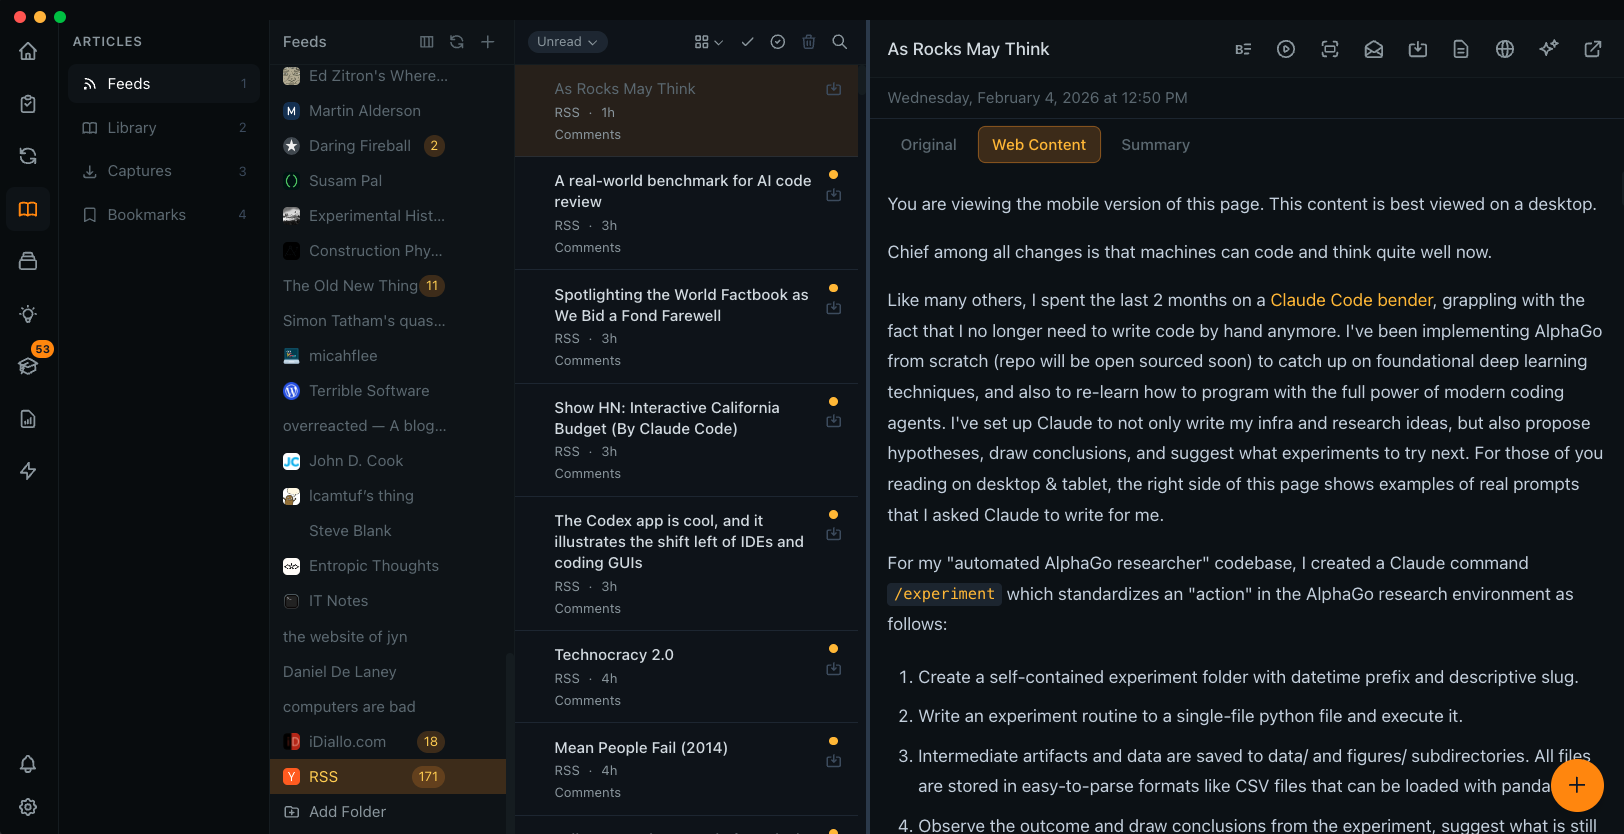
Task: Select the RSS feed with 171 unread
Action: coord(388,777)
